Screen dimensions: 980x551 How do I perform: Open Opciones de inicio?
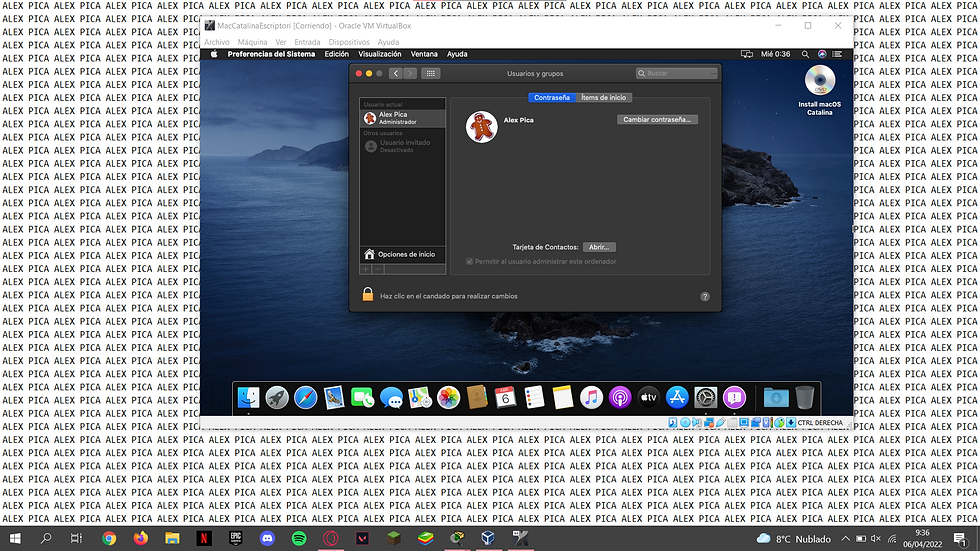click(402, 254)
